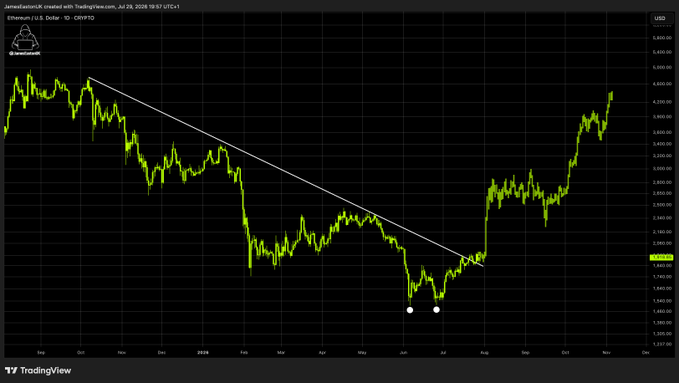Image resolution: width=679 pixels, height=383 pixels.
Task: Click the 3,000.00 price axis label
Action: (662, 169)
